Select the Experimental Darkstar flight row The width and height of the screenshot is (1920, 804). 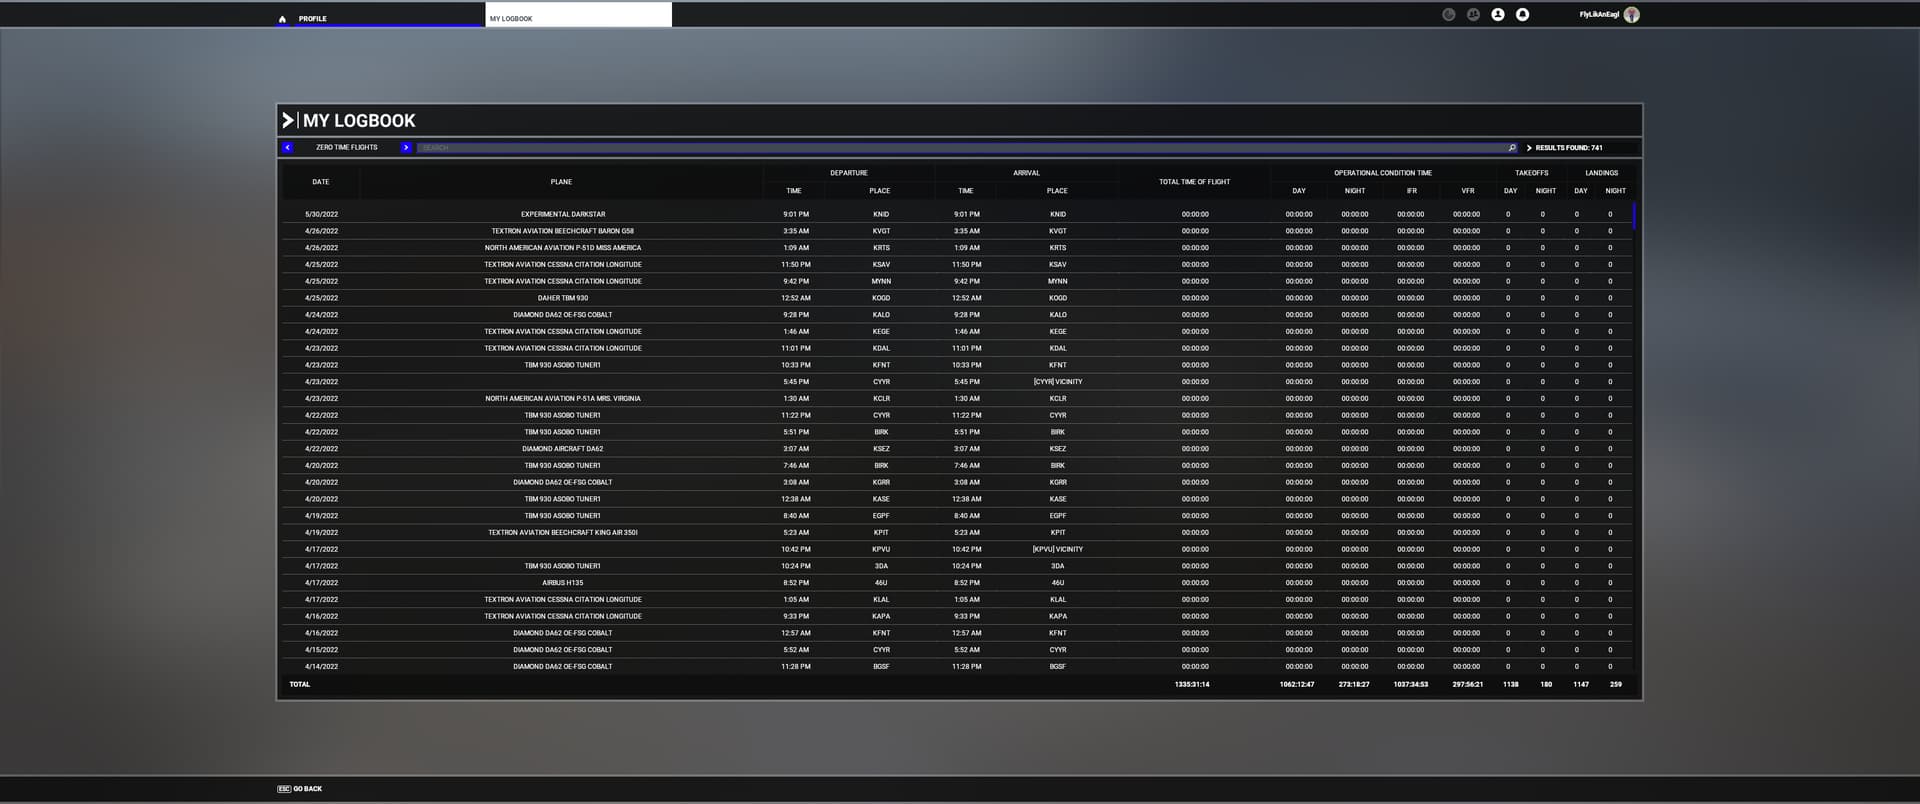[562, 214]
